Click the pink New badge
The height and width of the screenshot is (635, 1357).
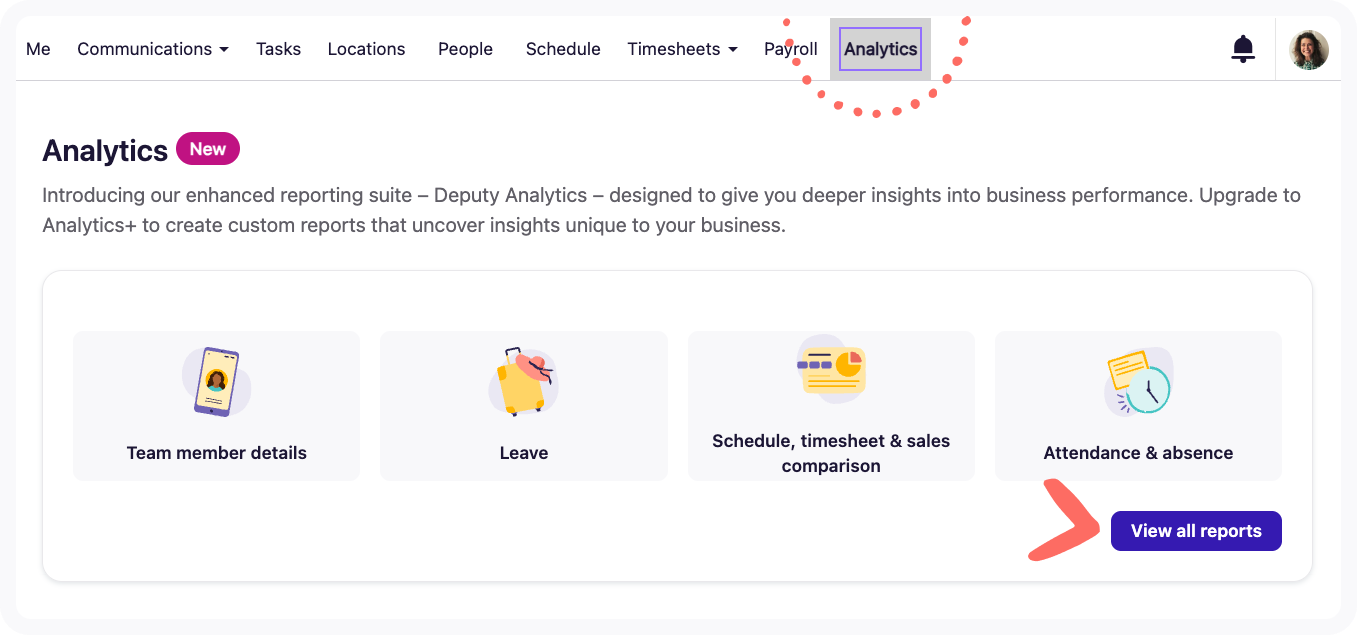click(x=208, y=149)
